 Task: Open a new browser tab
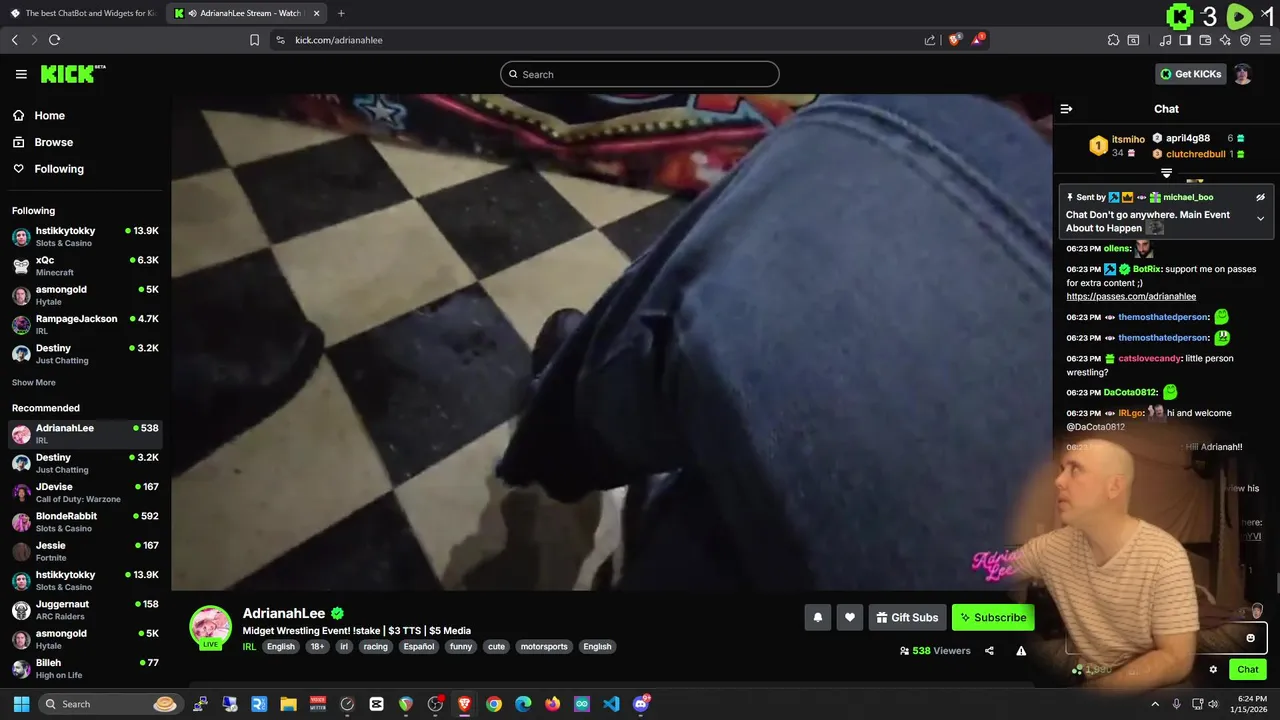(x=341, y=13)
